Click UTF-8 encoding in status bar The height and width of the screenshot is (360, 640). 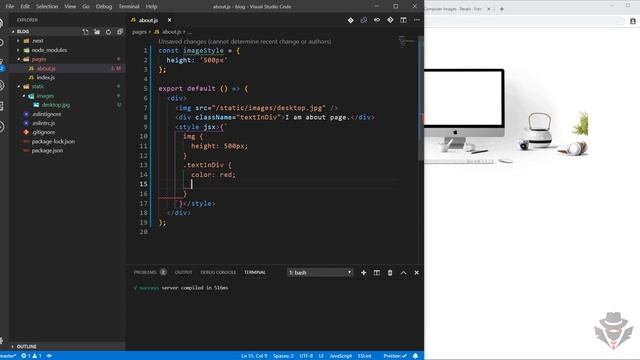click(x=306, y=356)
